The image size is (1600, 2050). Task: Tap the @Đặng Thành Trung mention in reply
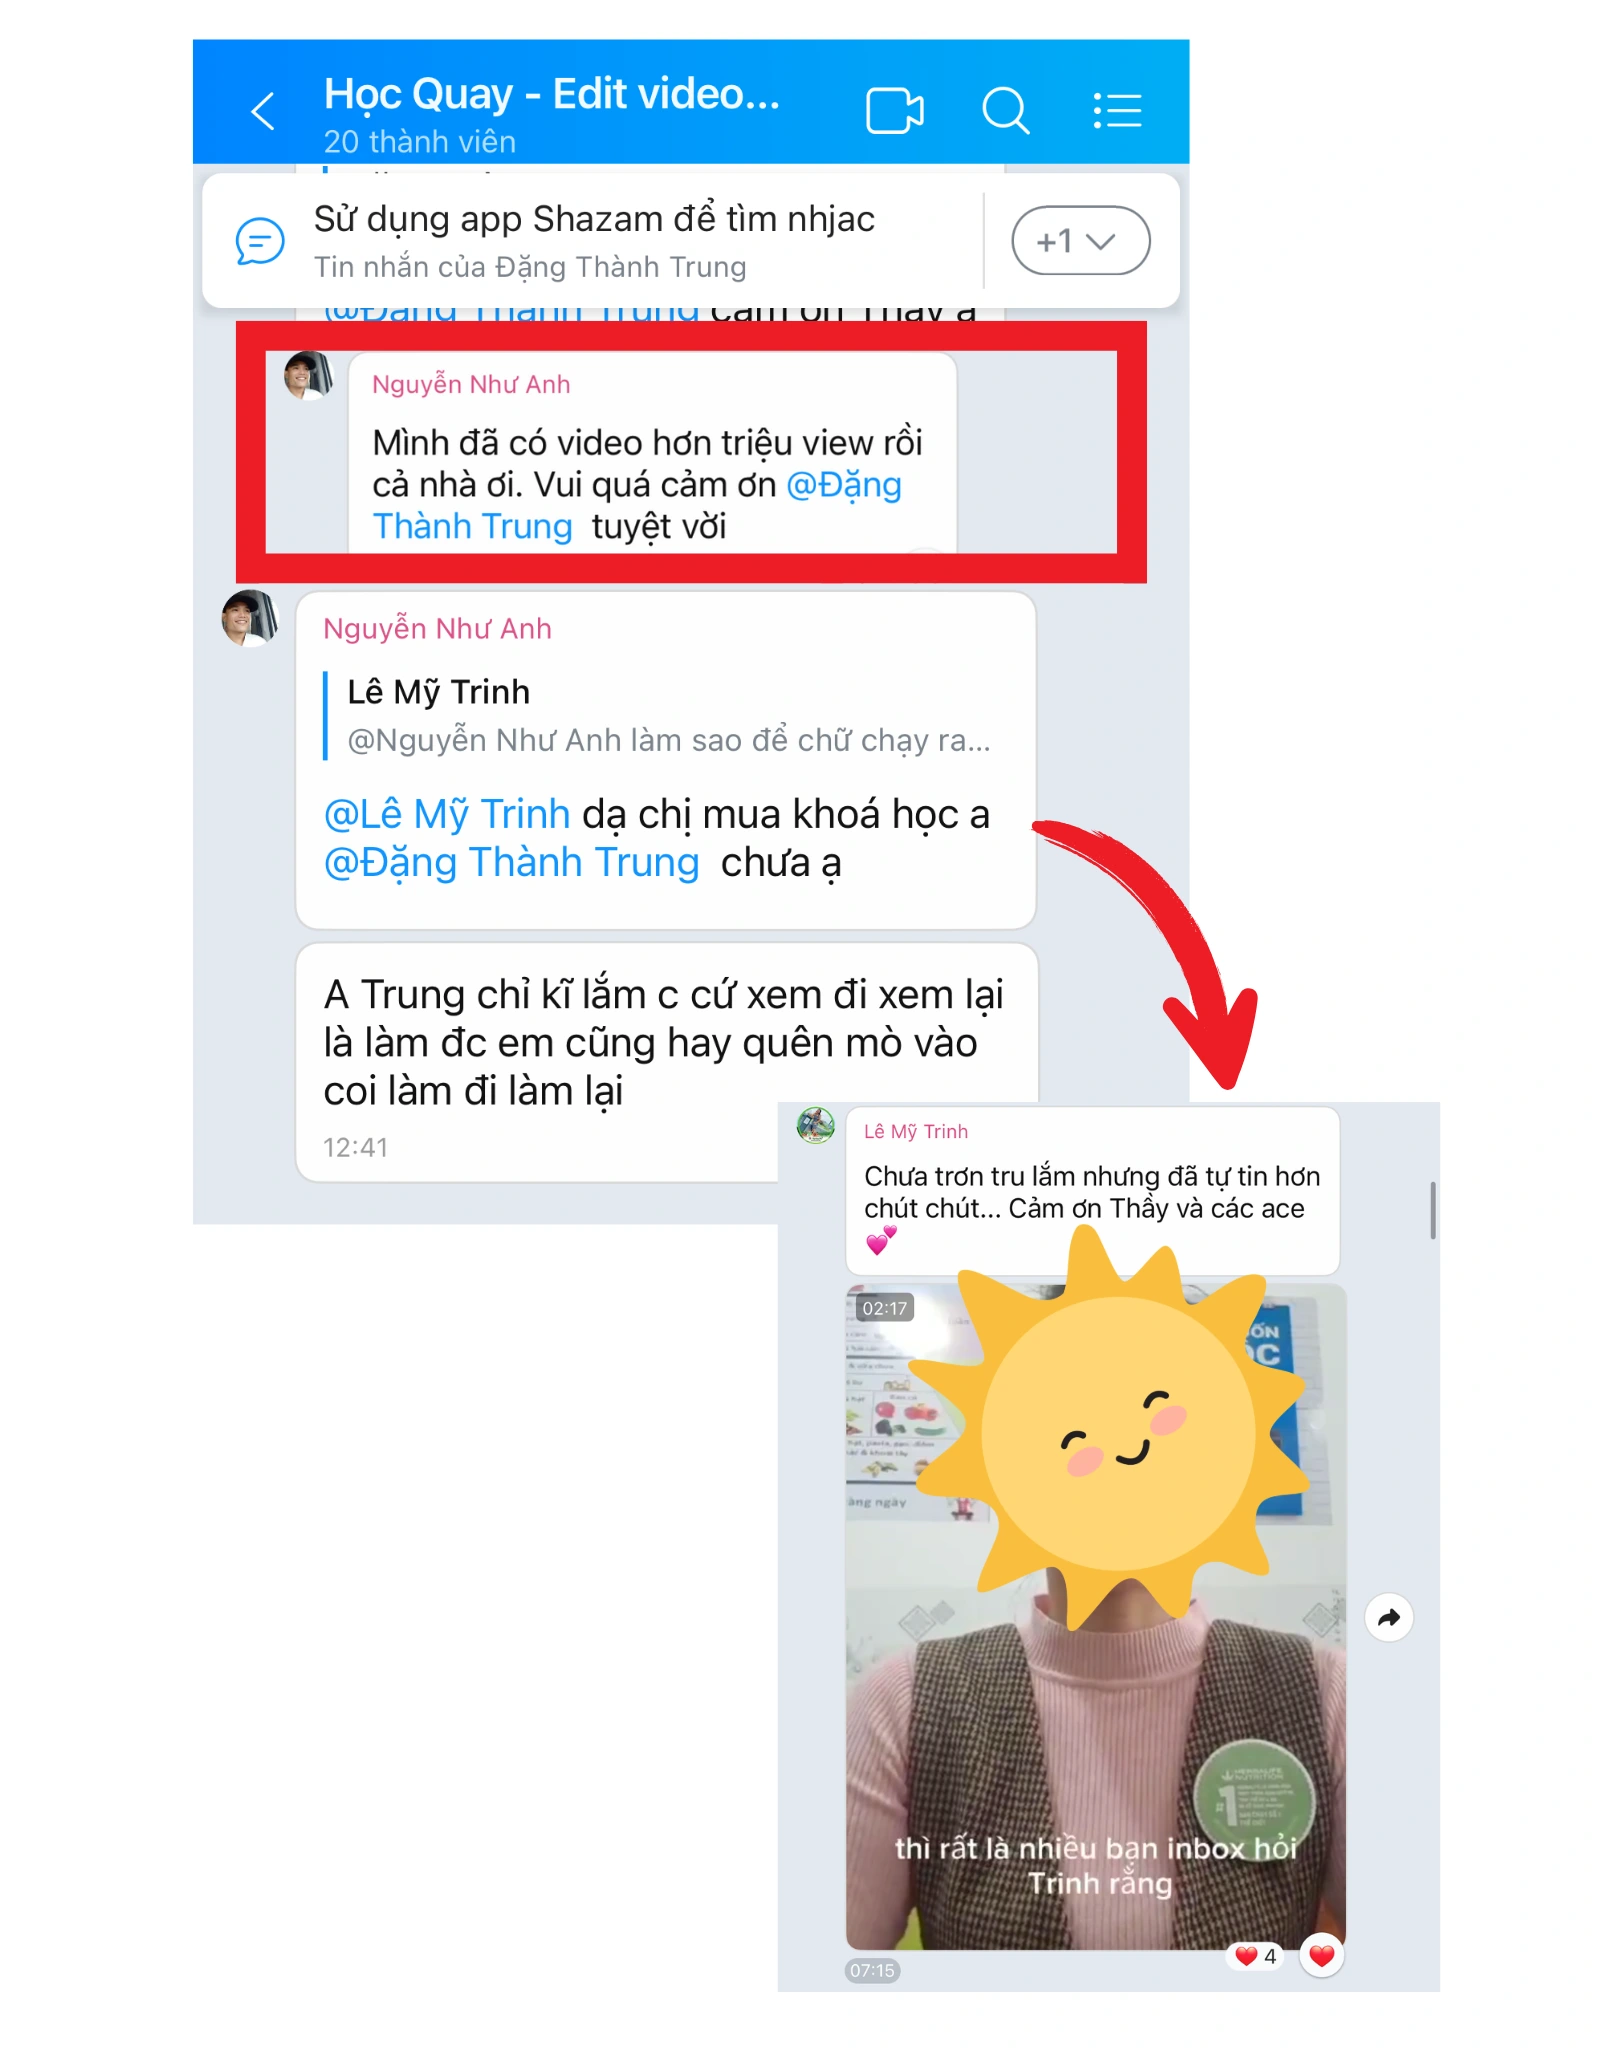click(511, 863)
